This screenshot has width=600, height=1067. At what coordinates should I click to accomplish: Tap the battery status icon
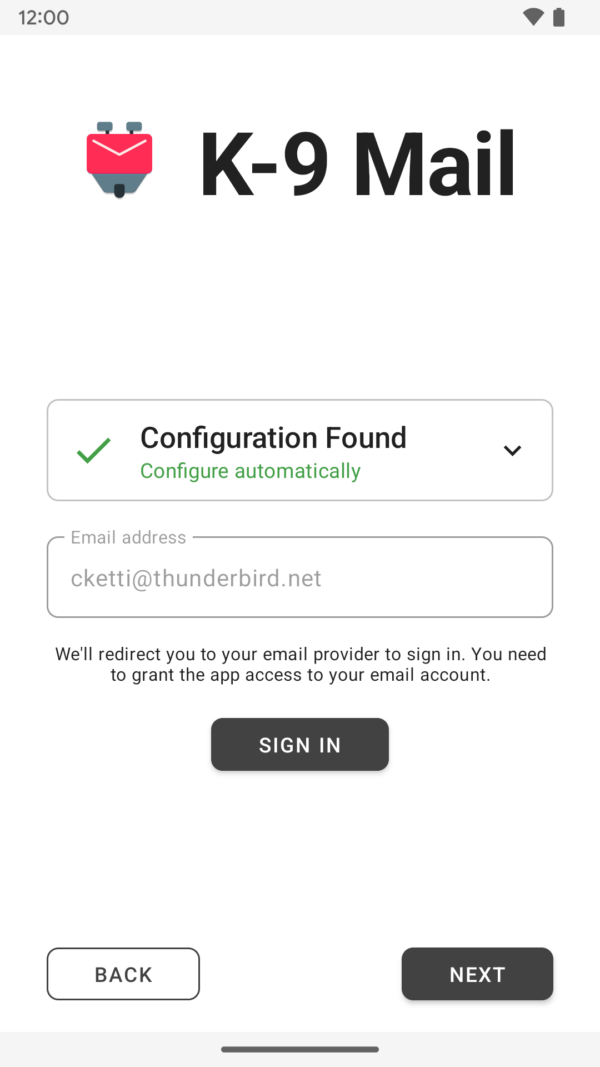(x=559, y=17)
